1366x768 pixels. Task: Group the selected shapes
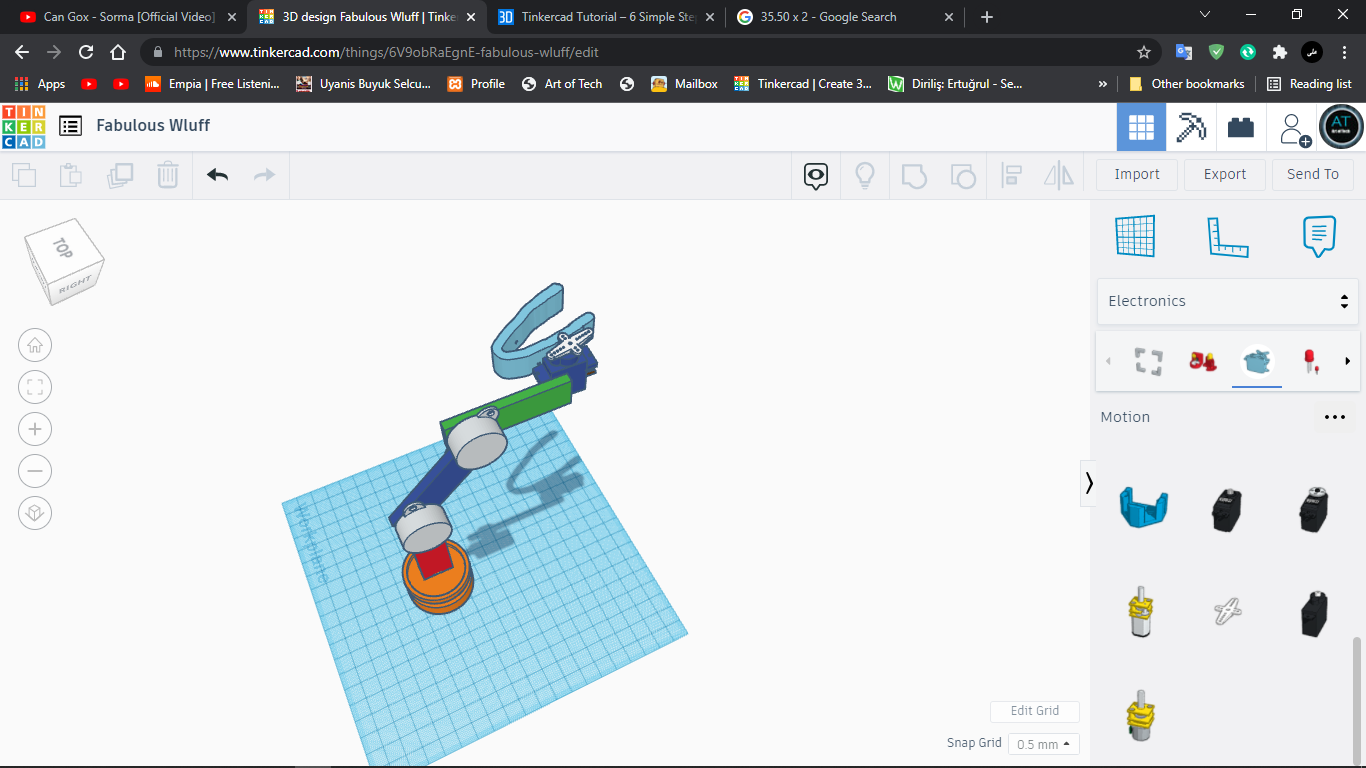coord(913,175)
